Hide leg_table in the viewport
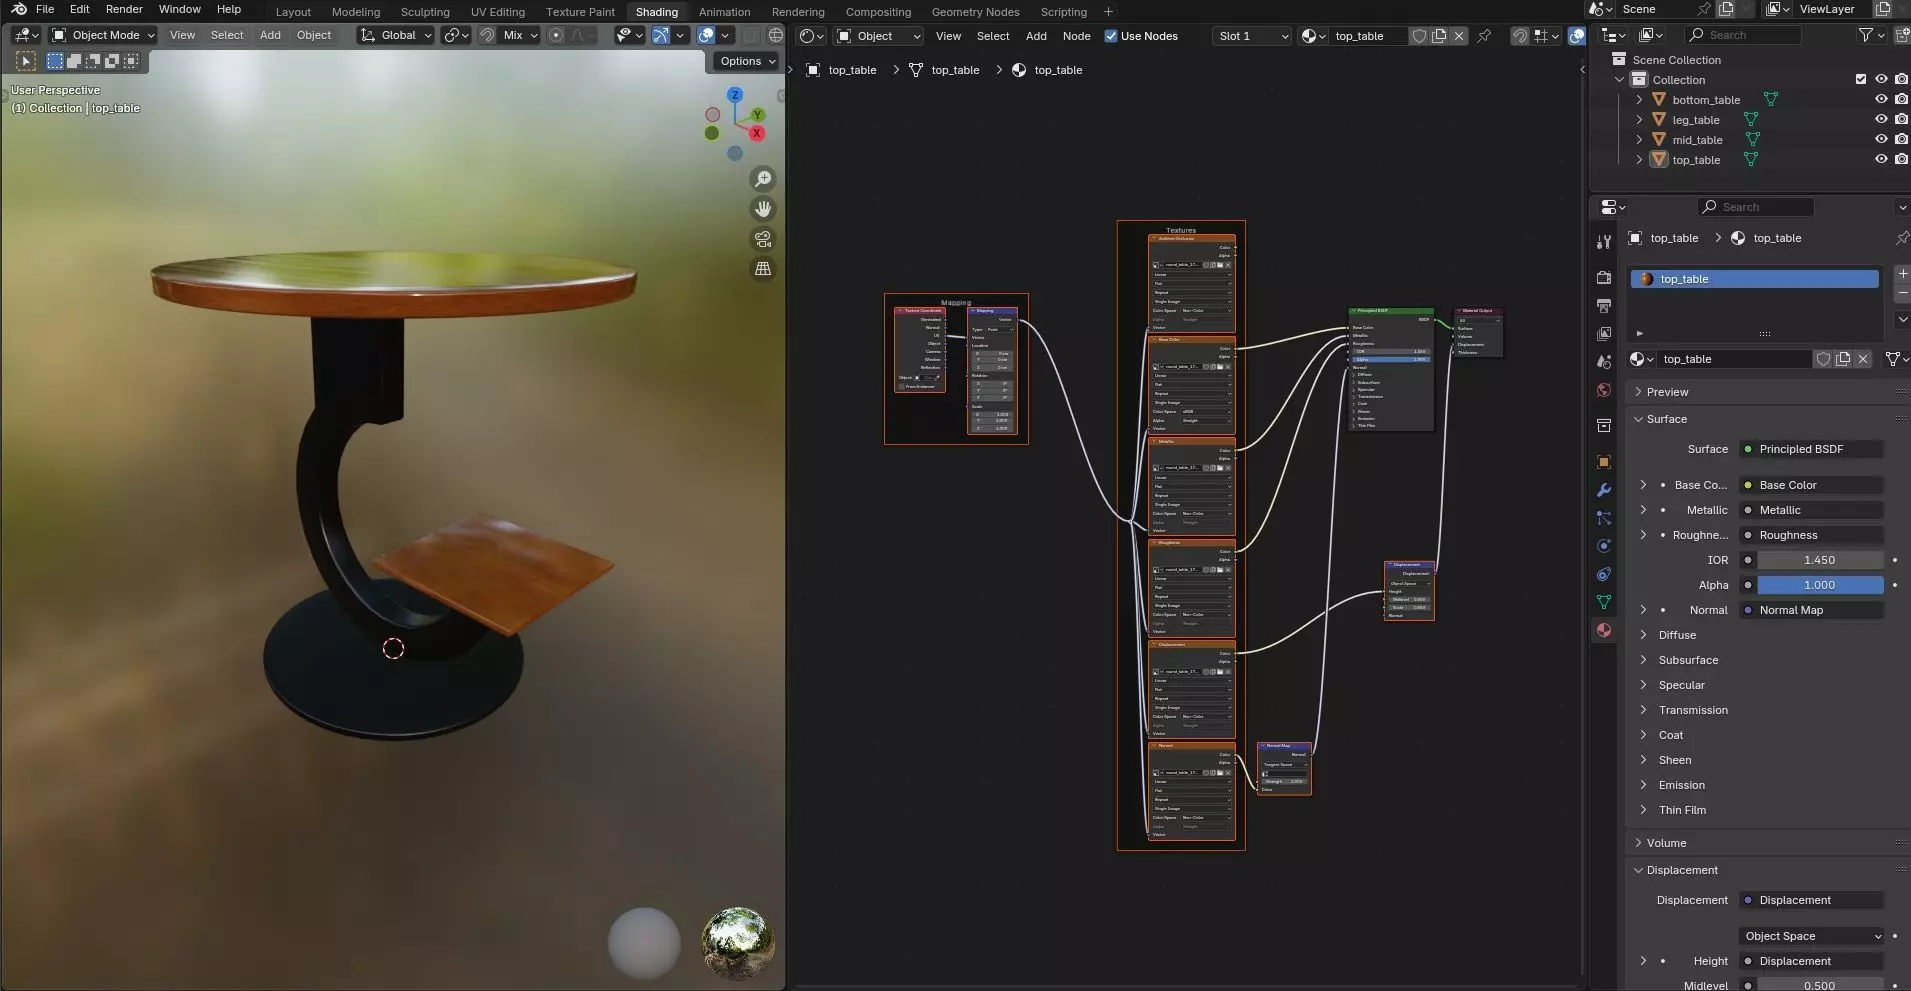Viewport: 1911px width, 991px height. [1881, 120]
